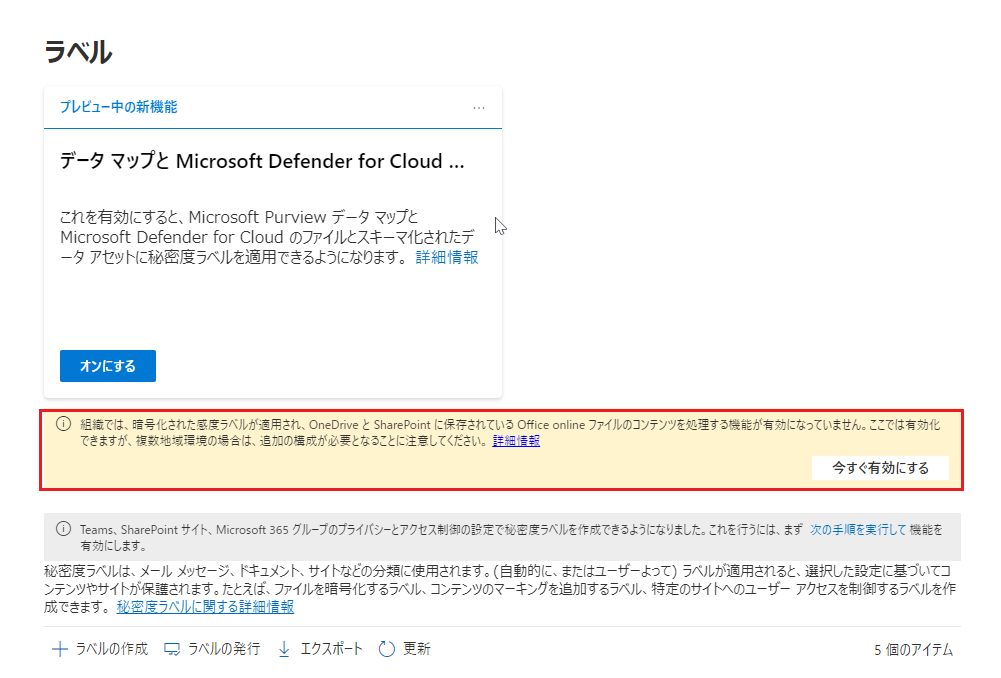Open 秘密度ラベルに関する詳細情報 link
The width and height of the screenshot is (1001, 678).
click(x=205, y=606)
